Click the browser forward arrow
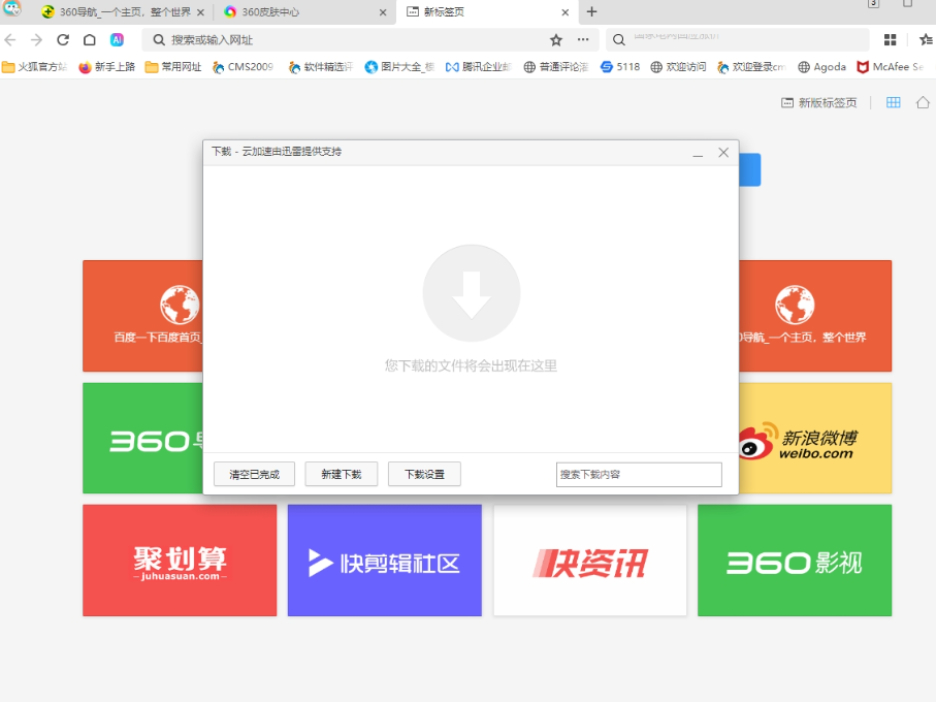 tap(36, 40)
